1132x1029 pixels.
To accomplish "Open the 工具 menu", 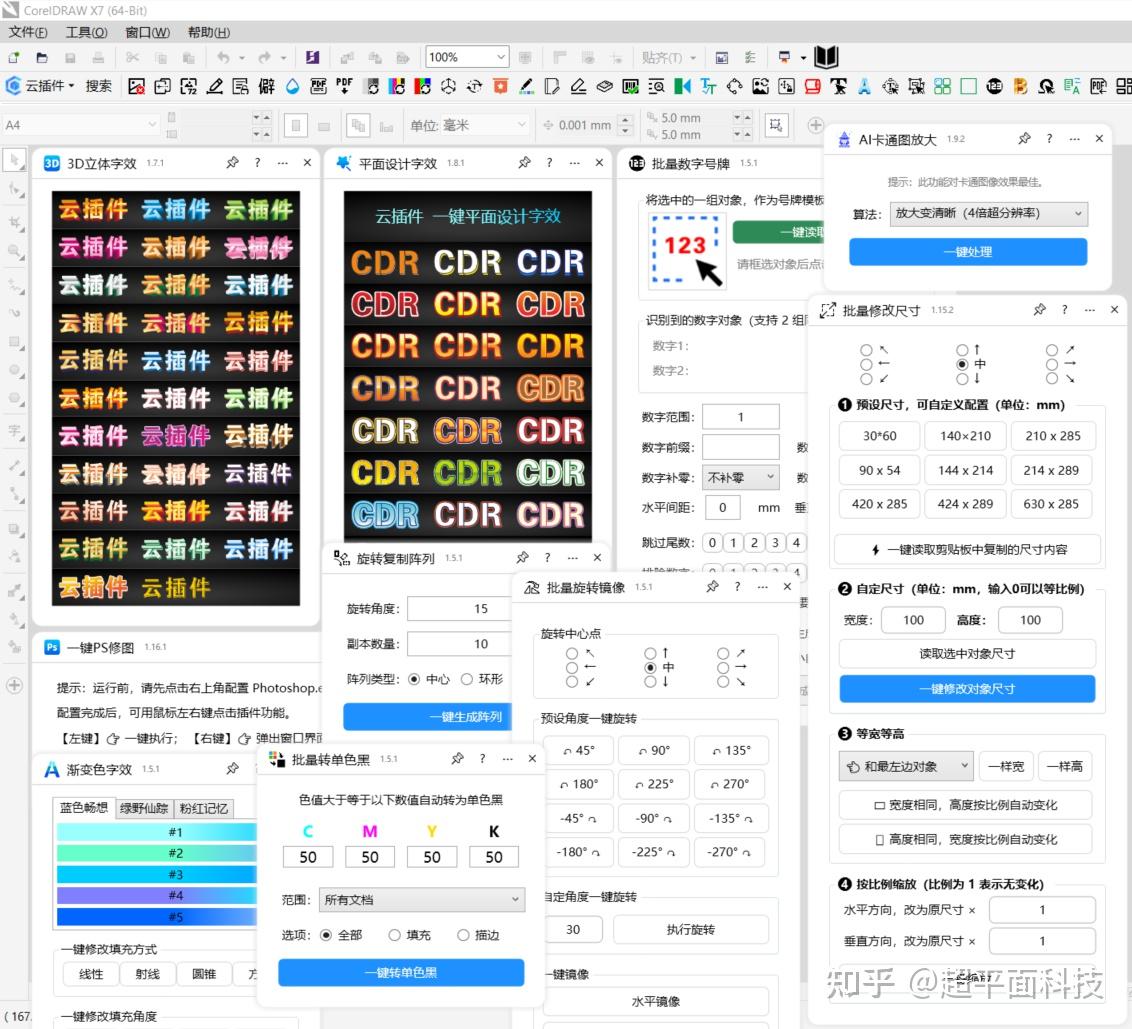I will tap(86, 32).
